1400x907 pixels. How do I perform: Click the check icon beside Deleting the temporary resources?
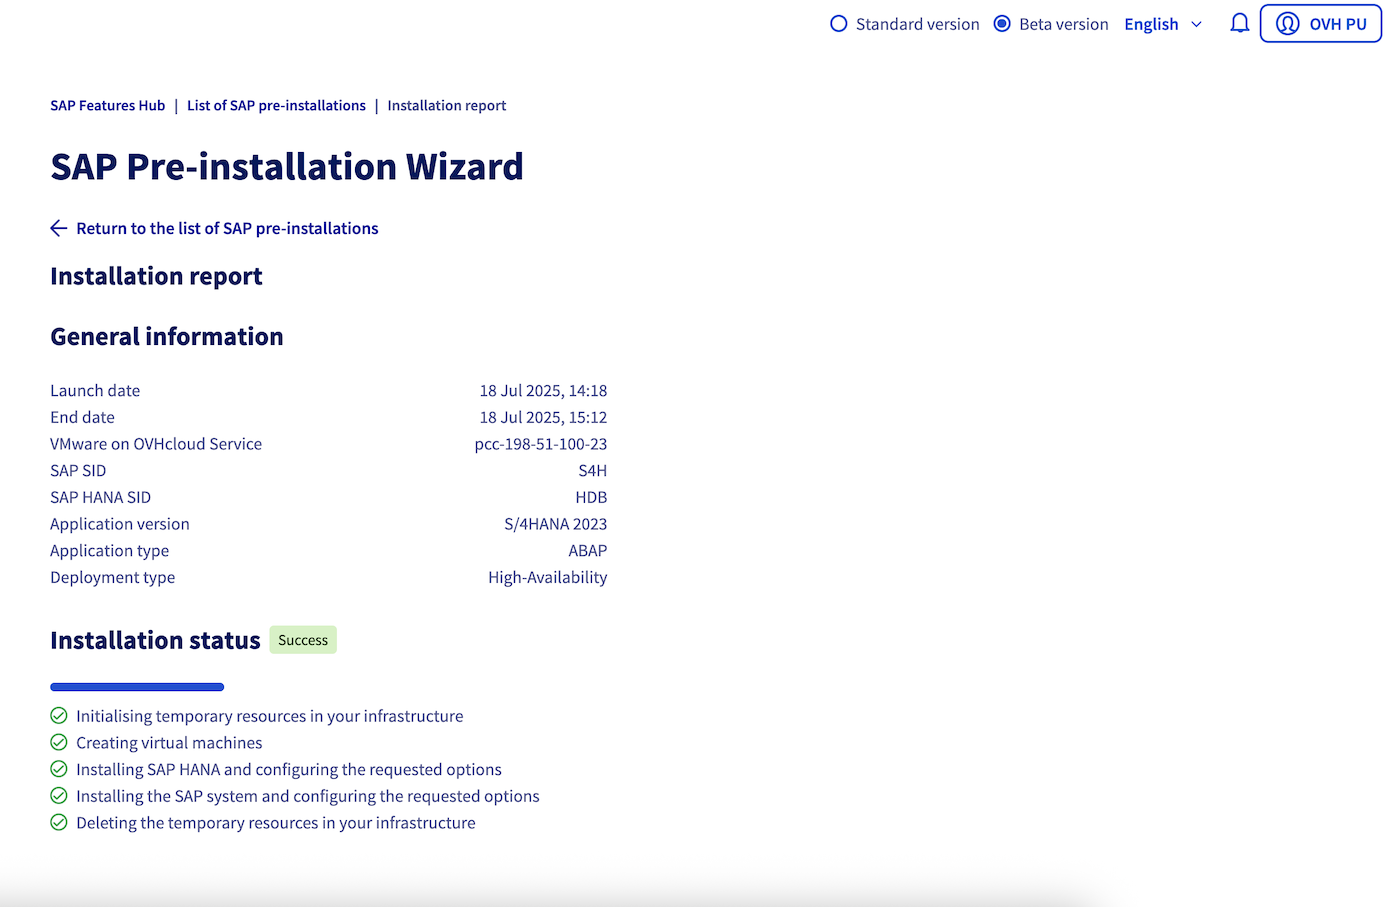click(x=58, y=822)
